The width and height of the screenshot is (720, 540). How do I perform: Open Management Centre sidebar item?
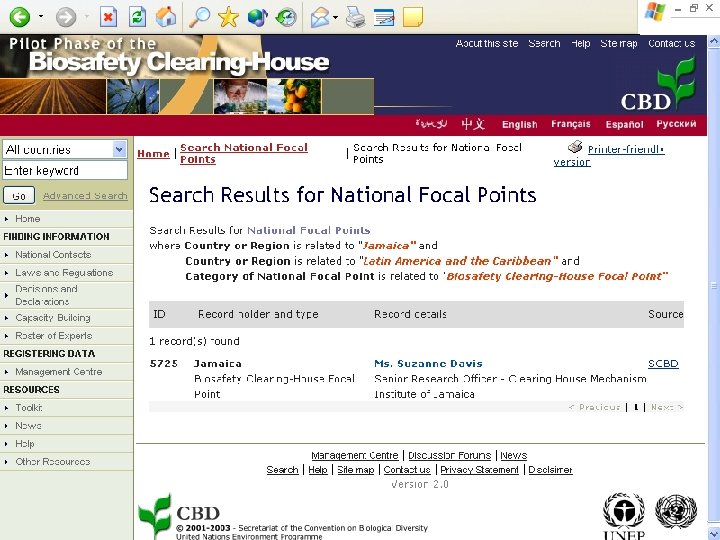click(59, 372)
